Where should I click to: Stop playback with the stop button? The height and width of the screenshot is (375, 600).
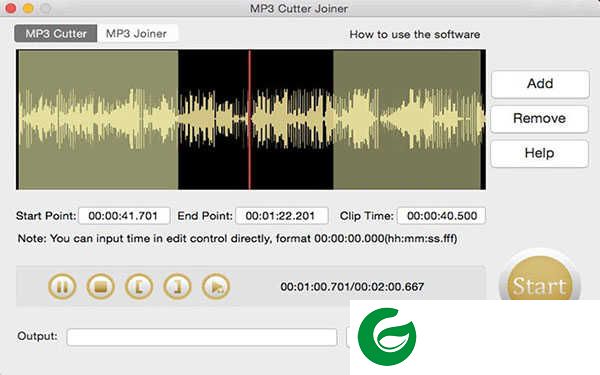pos(100,286)
